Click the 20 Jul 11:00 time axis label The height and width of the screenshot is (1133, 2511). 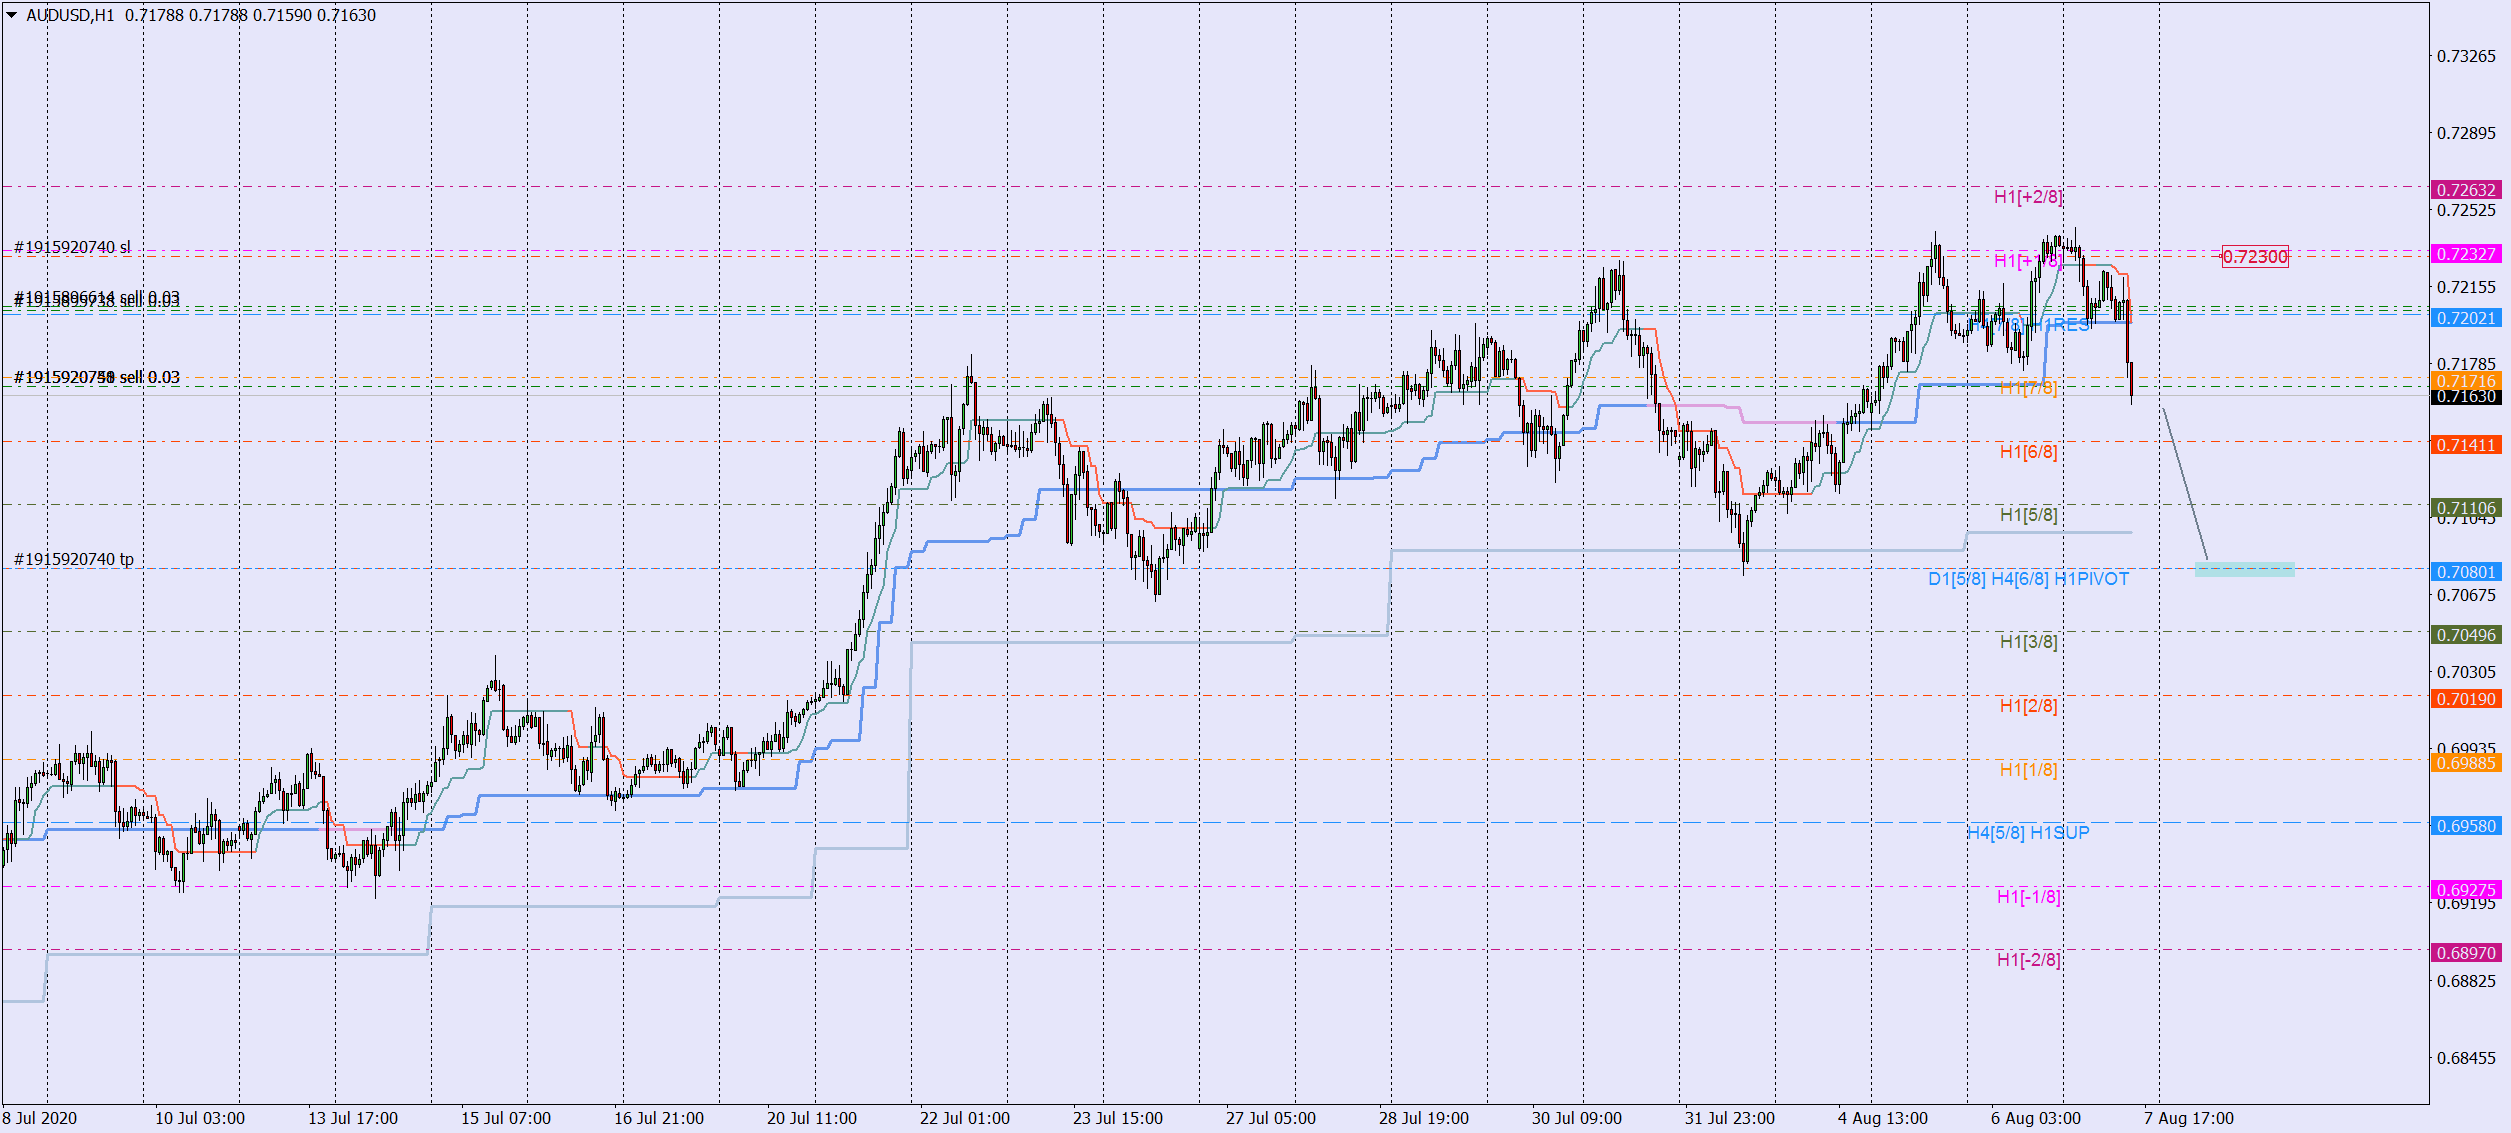[x=812, y=1118]
